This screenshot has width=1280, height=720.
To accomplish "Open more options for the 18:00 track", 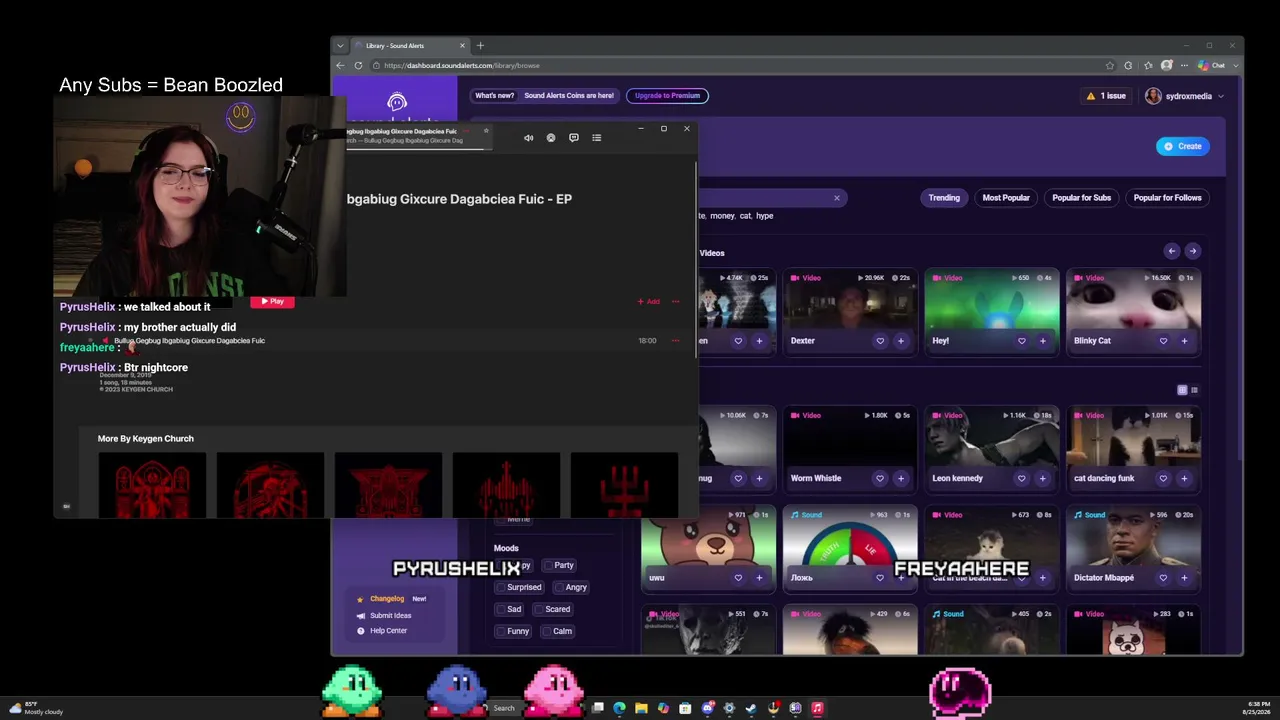I will pos(675,341).
